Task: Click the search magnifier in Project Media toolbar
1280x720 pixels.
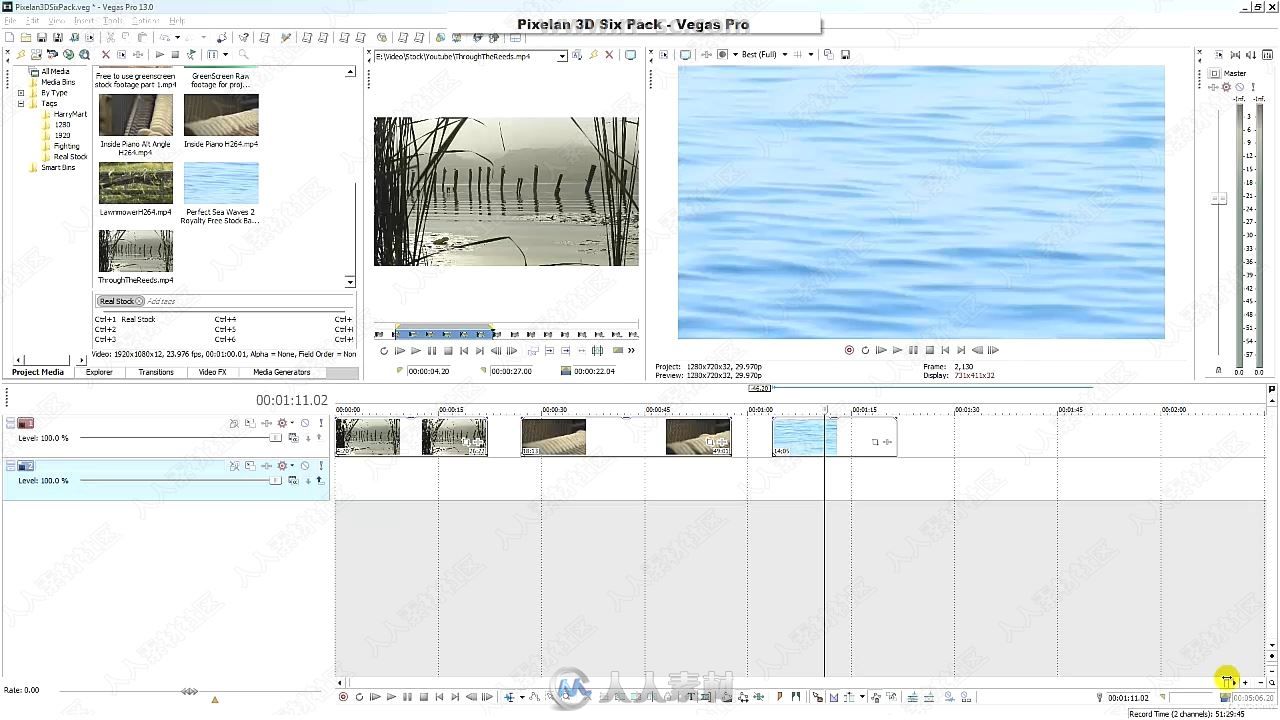Action: pos(243,54)
